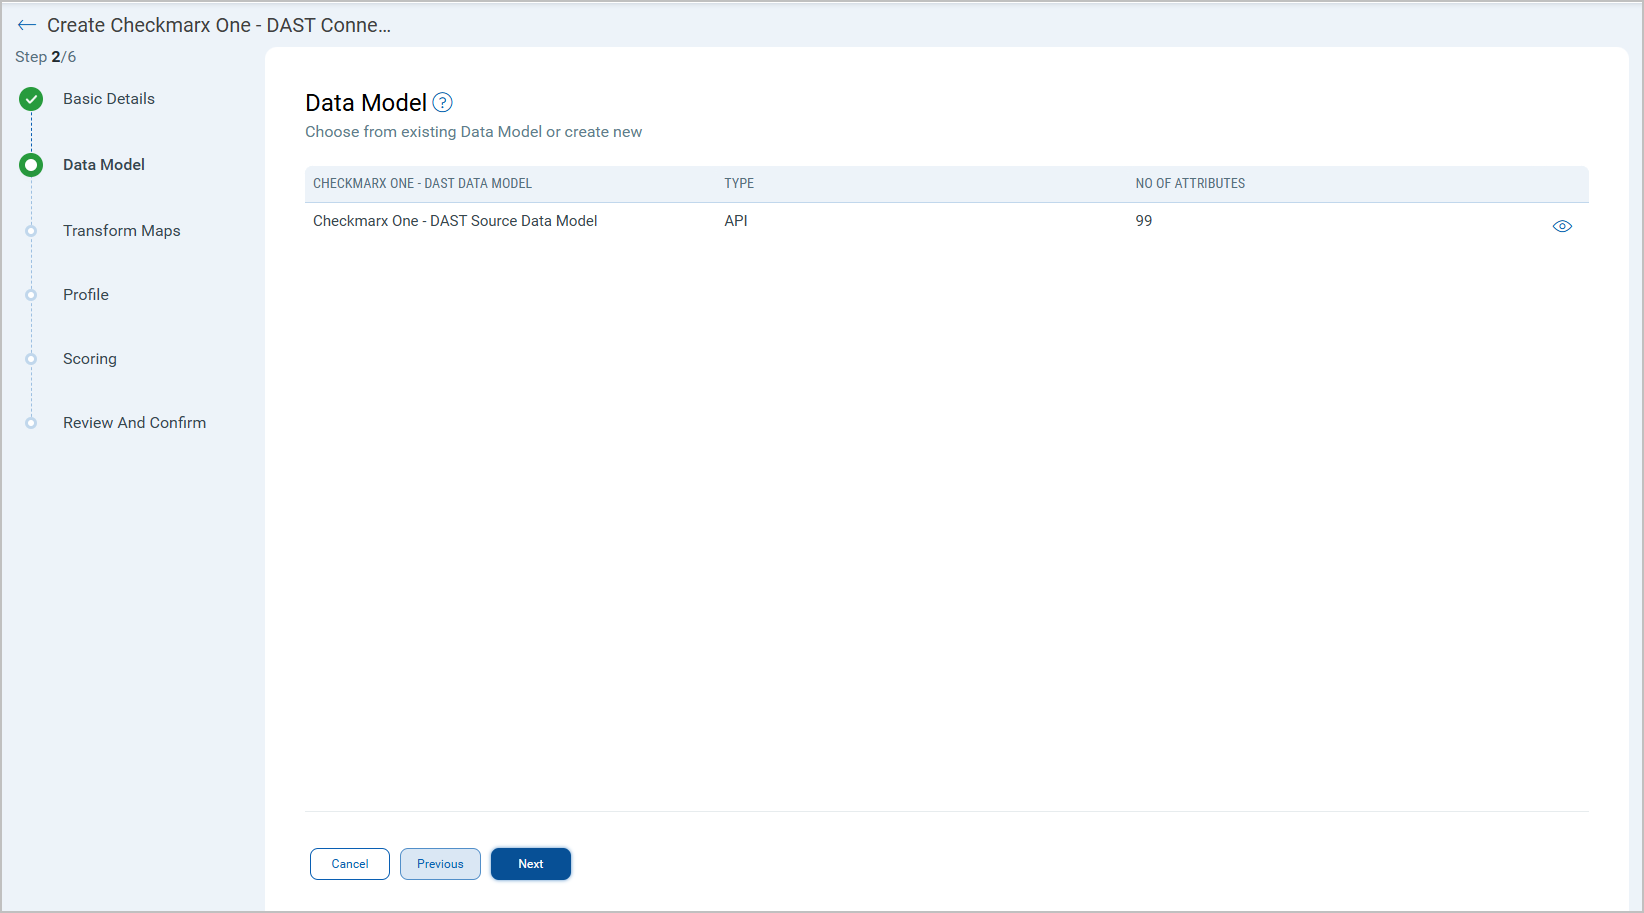The height and width of the screenshot is (913, 1644).
Task: Click the Step 2/6 indicator text
Action: pyautogui.click(x=46, y=57)
